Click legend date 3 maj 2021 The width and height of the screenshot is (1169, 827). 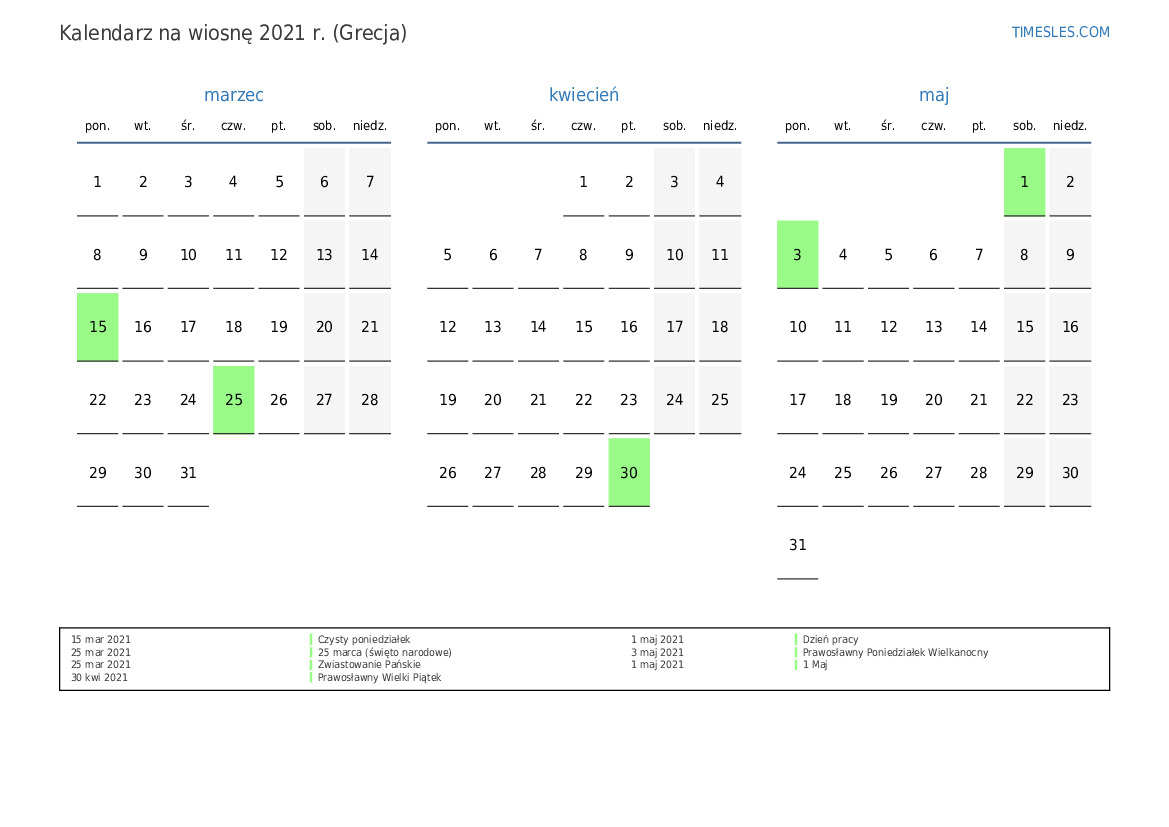tap(657, 653)
